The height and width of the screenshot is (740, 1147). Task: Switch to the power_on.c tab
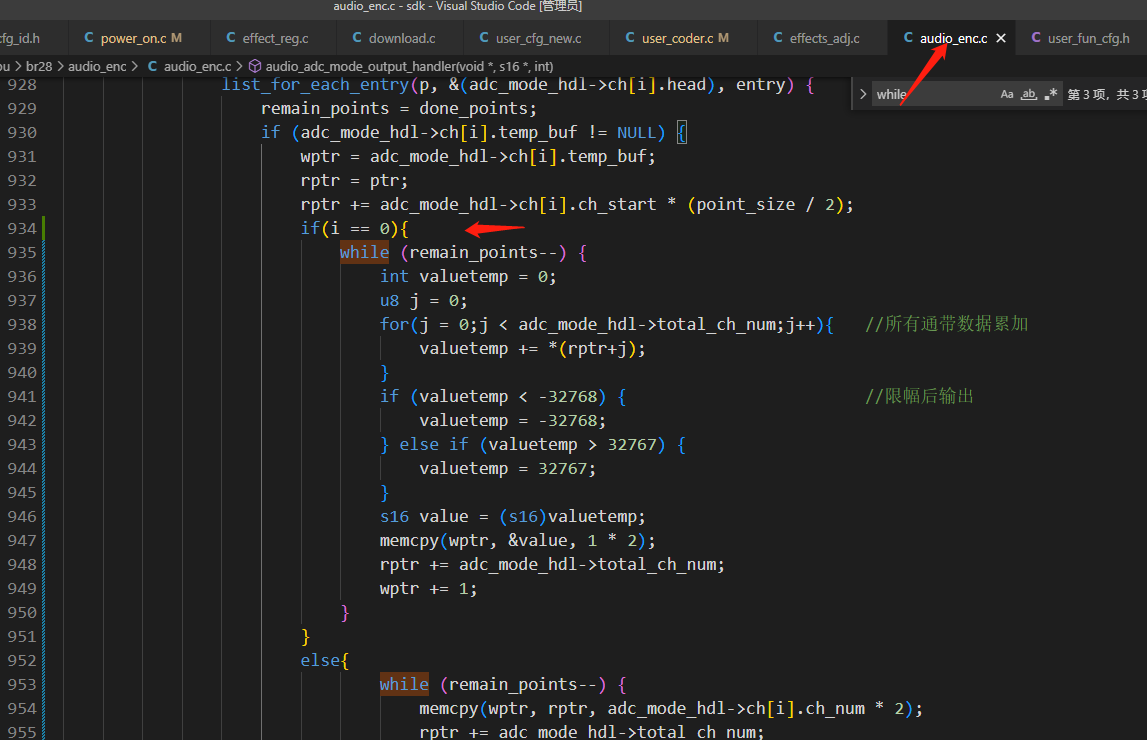tap(133, 38)
